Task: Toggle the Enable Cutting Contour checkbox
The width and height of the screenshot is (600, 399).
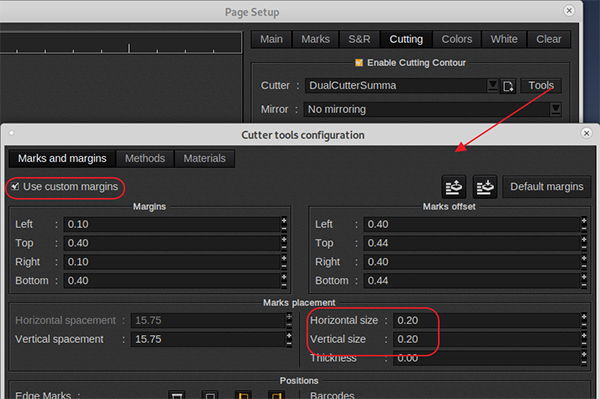Action: [x=359, y=62]
